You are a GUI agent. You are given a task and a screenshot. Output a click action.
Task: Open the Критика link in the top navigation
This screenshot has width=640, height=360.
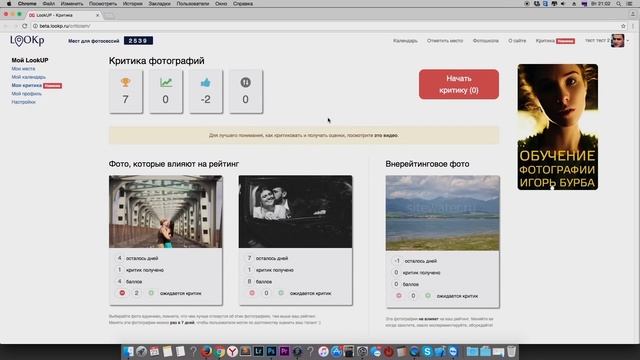coord(545,41)
